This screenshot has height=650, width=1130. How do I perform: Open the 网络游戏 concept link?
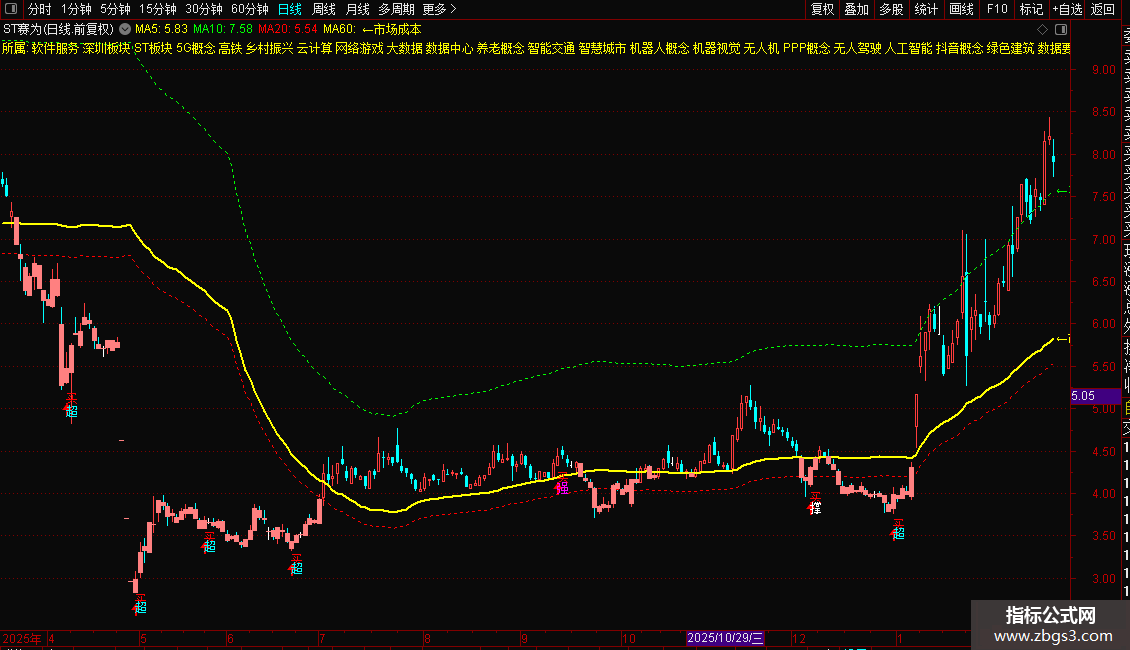pyautogui.click(x=359, y=48)
